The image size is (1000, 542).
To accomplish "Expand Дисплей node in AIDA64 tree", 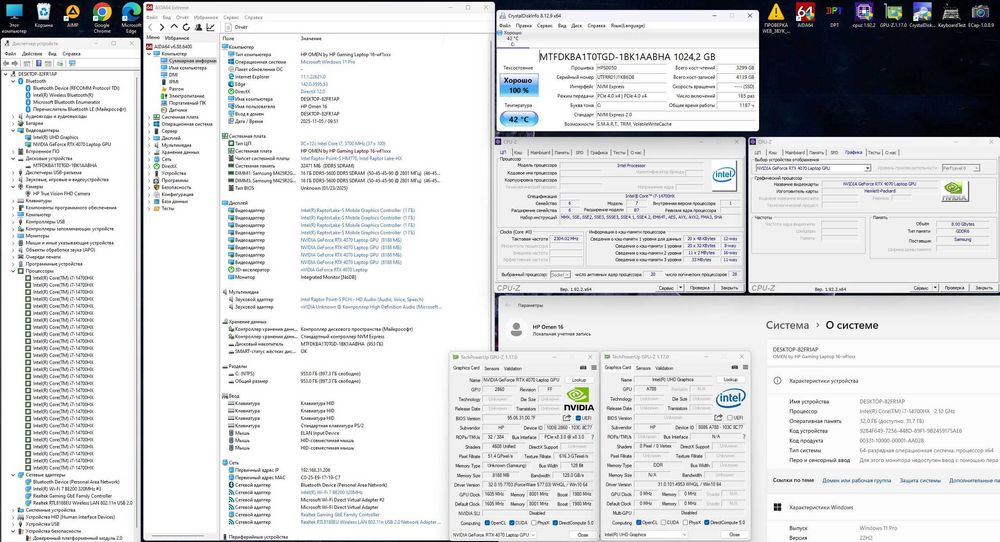I will click(x=149, y=138).
